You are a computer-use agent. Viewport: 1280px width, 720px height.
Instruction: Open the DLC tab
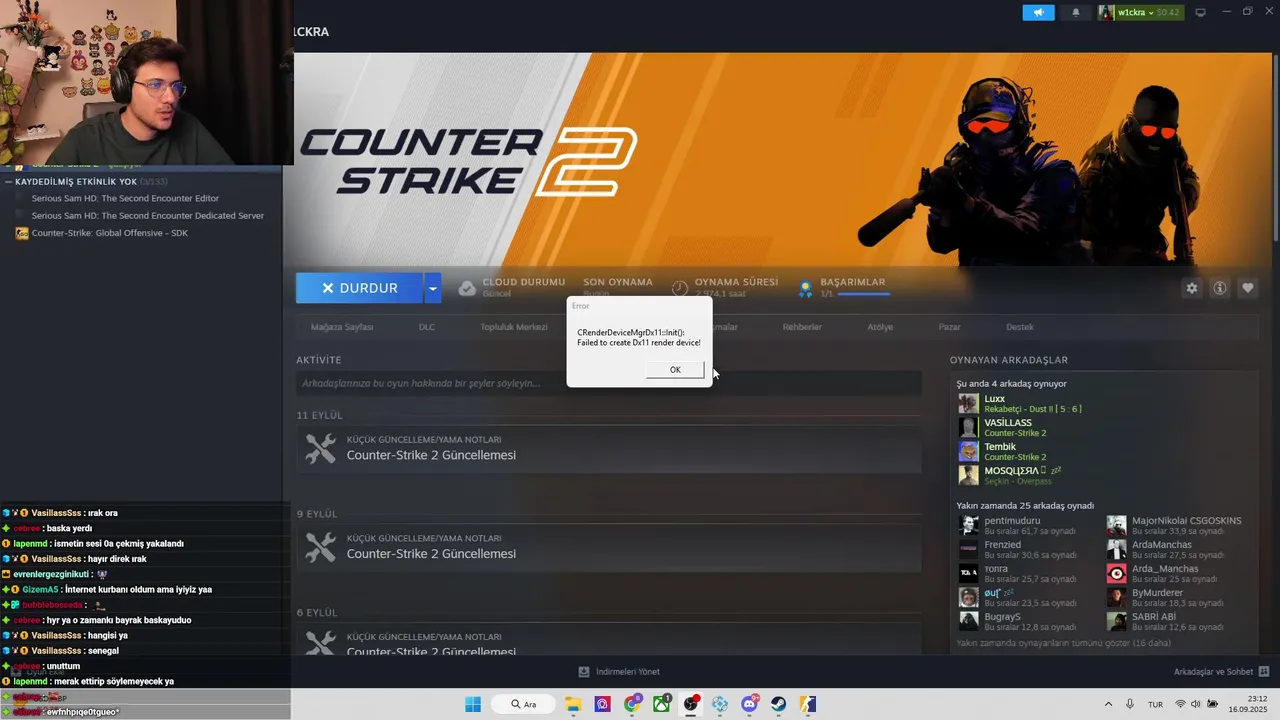427,327
